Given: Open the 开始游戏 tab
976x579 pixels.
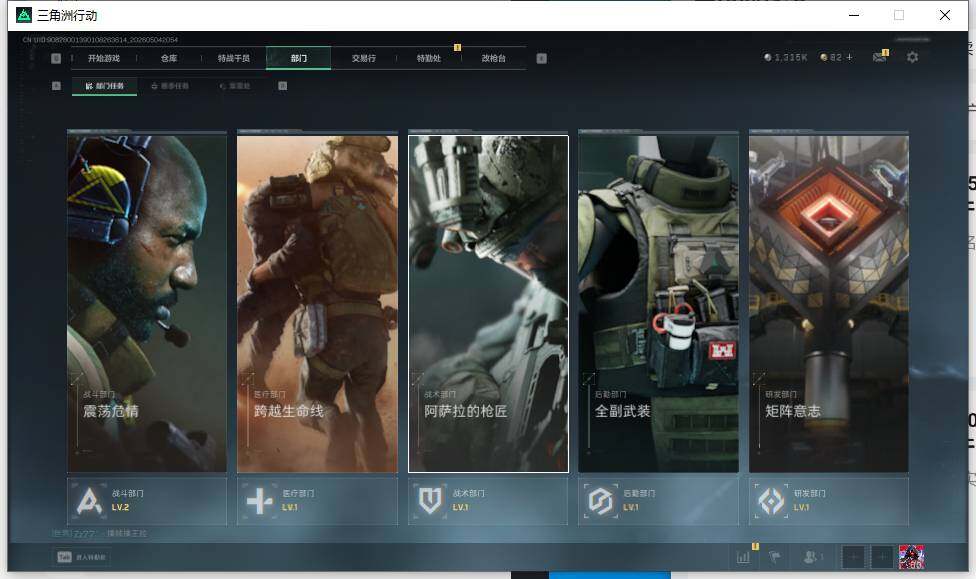Looking at the screenshot, I should 104,58.
